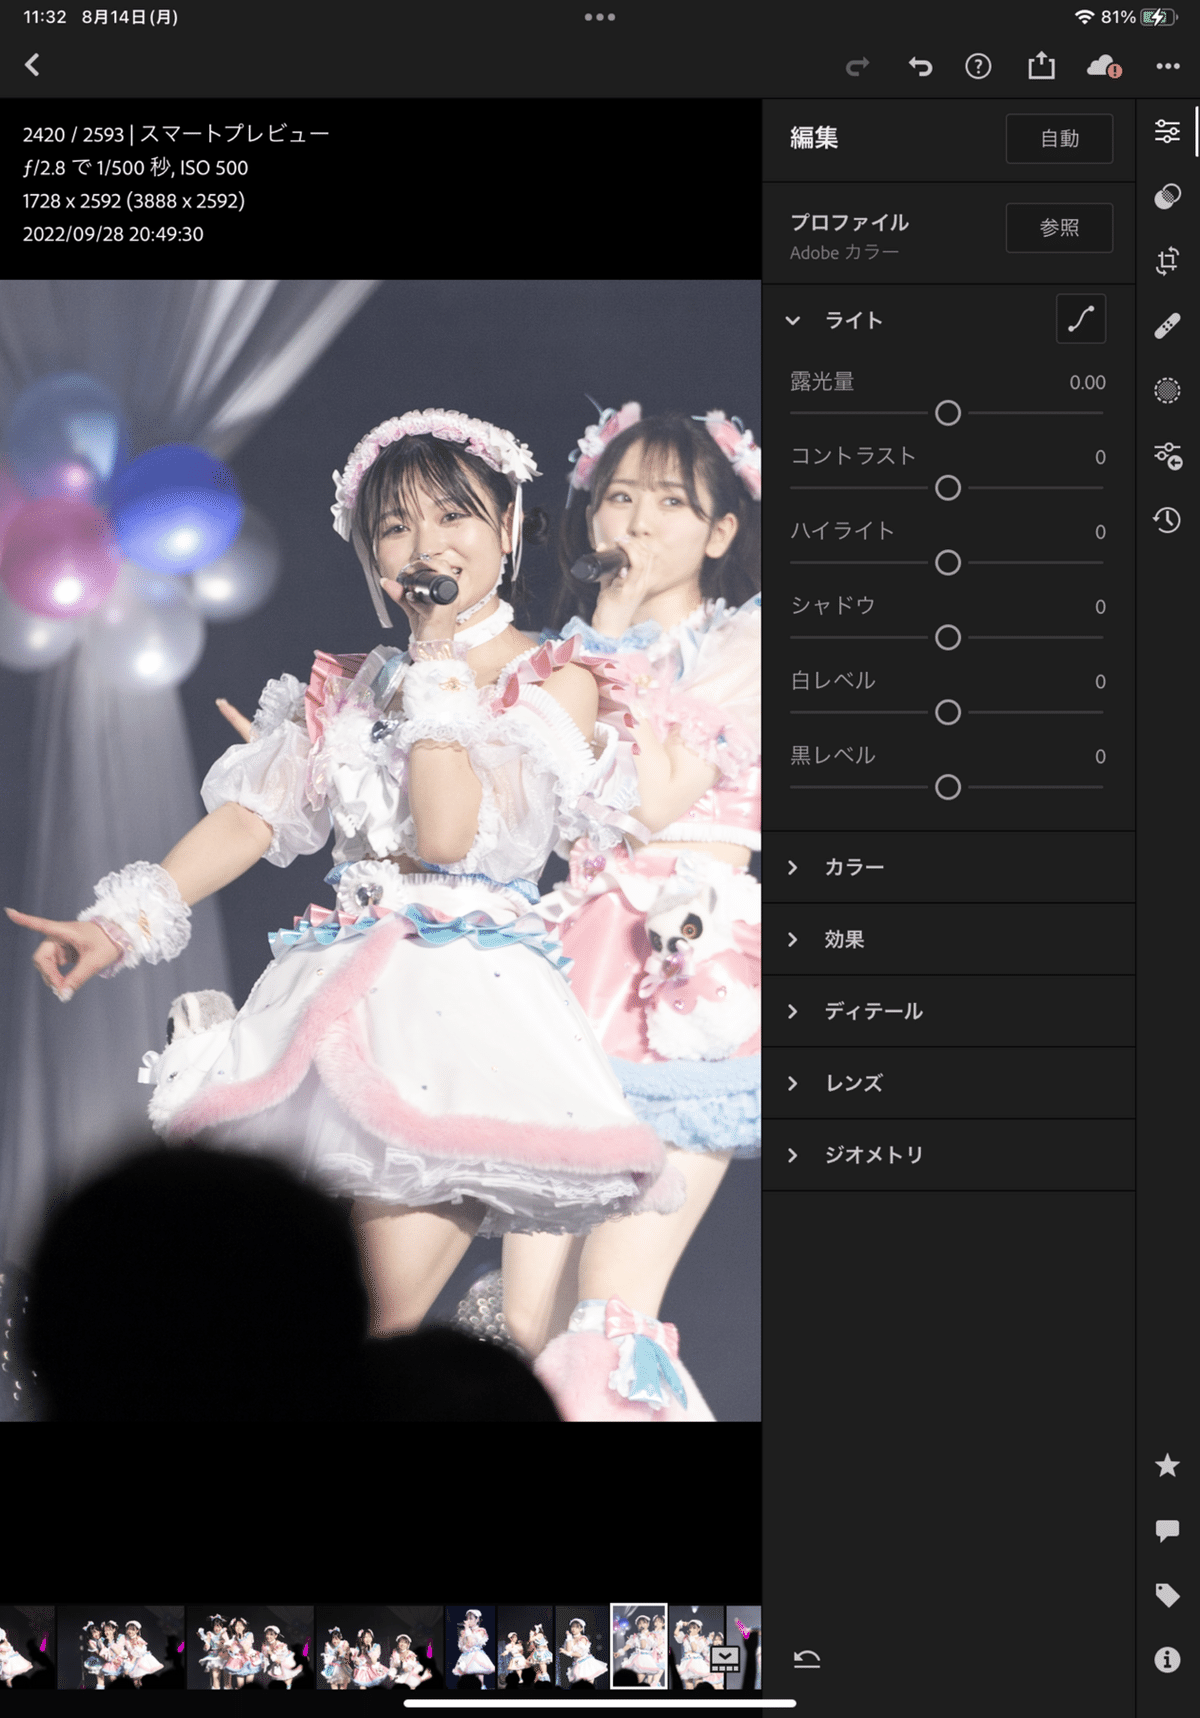Tap the 白レベル slider handle
The height and width of the screenshot is (1718, 1200).
pyautogui.click(x=948, y=713)
